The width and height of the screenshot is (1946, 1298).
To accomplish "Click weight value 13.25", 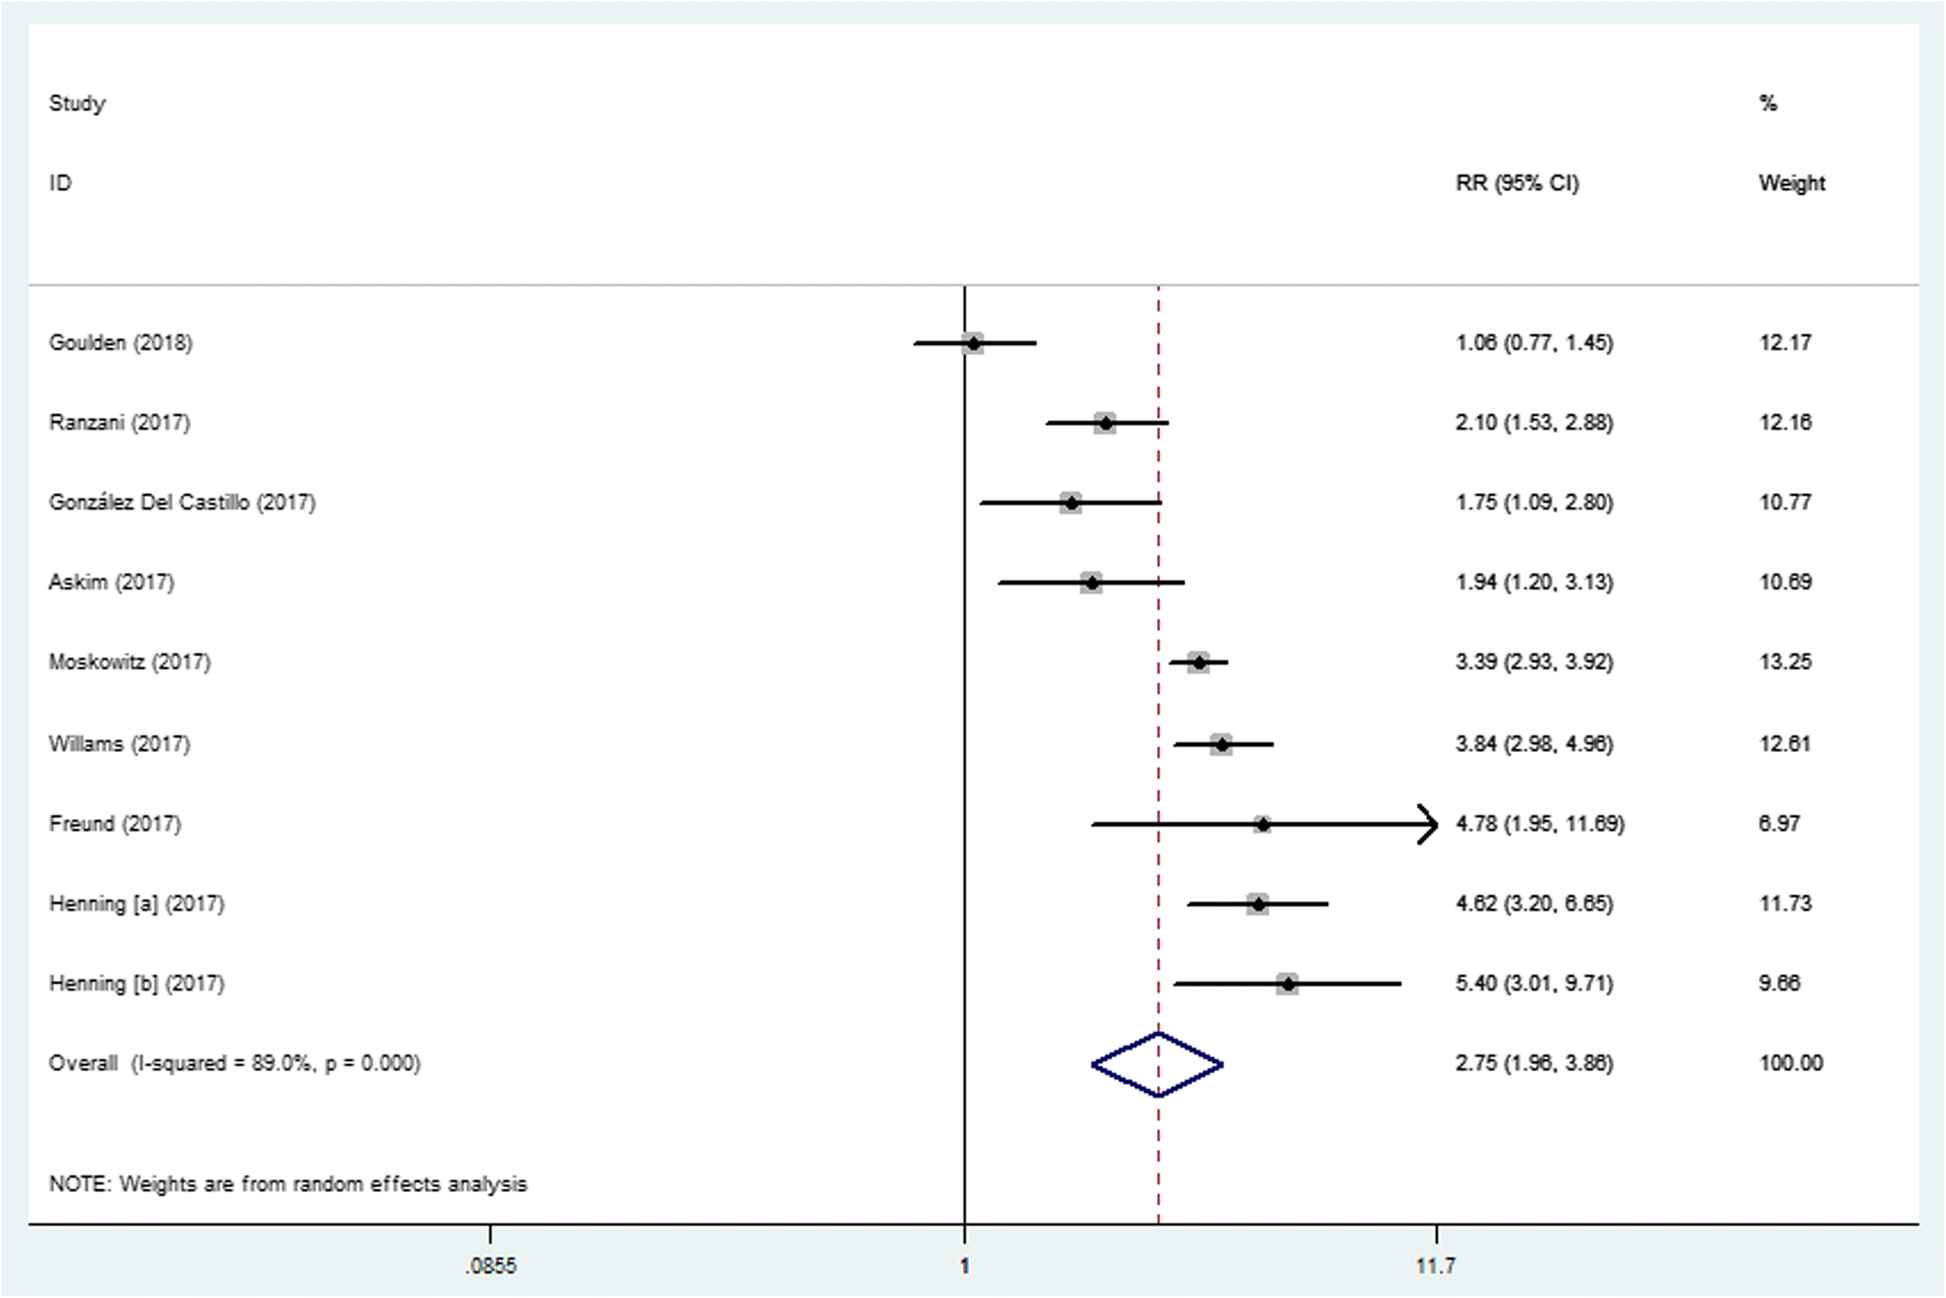I will pos(1785,663).
